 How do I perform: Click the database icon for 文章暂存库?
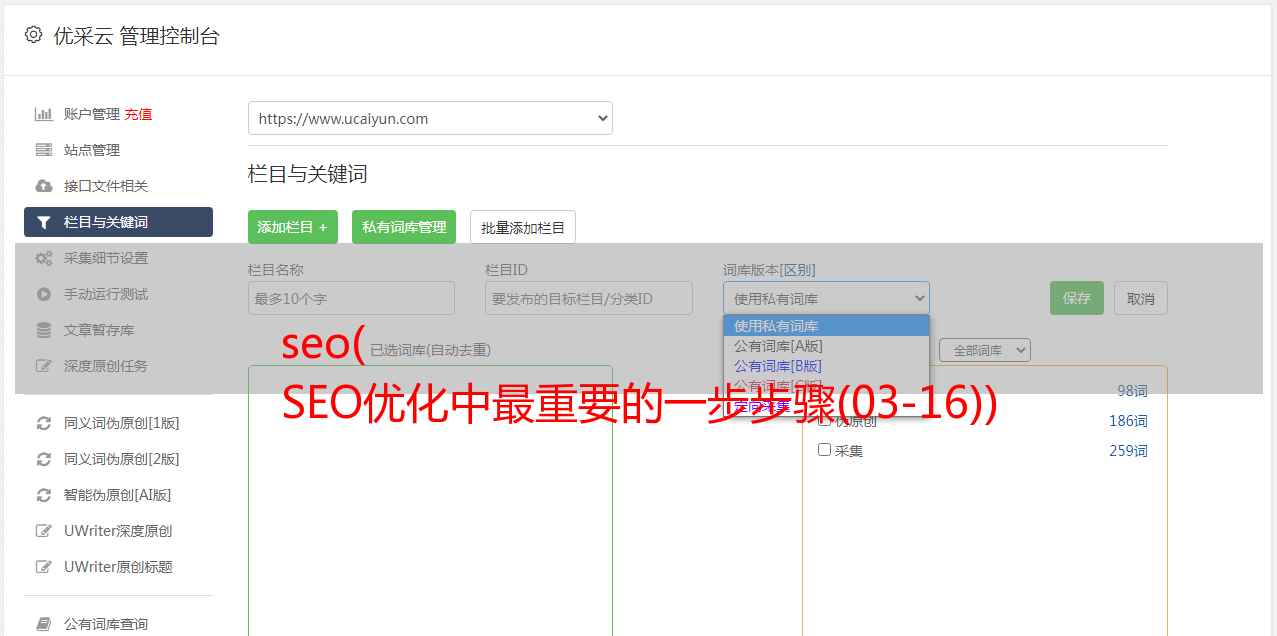pos(44,330)
